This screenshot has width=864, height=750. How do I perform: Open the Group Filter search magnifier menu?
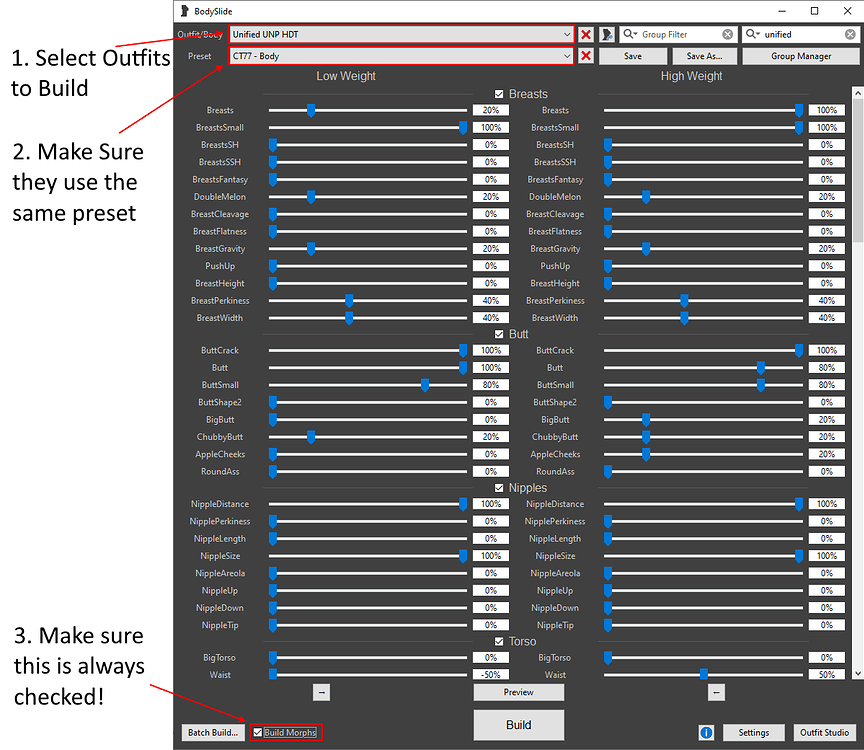pyautogui.click(x=629, y=34)
